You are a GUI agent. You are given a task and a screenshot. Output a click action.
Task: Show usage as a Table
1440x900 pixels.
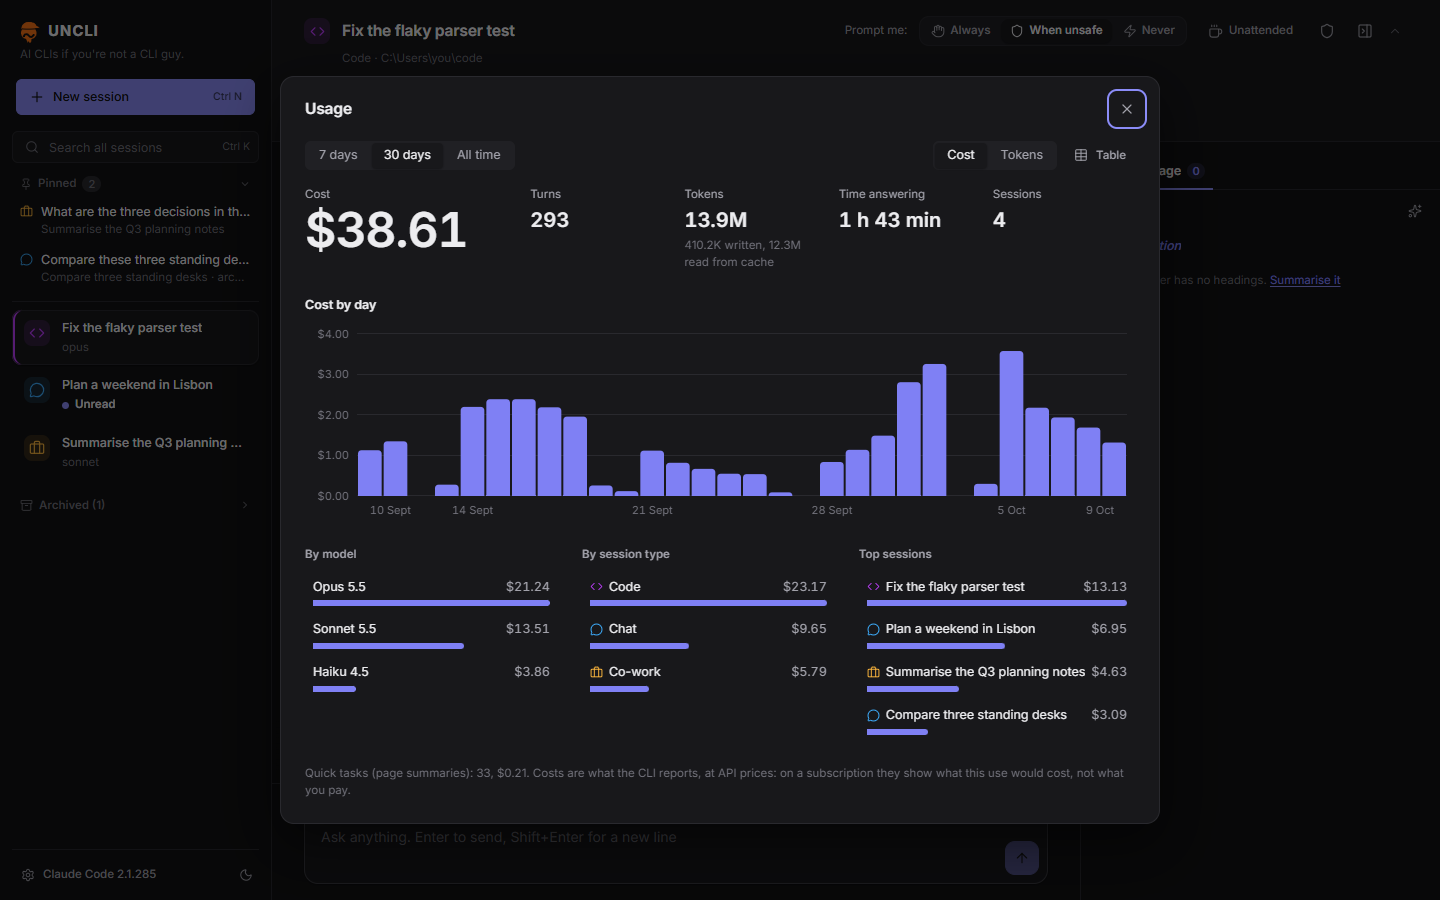click(x=1100, y=155)
